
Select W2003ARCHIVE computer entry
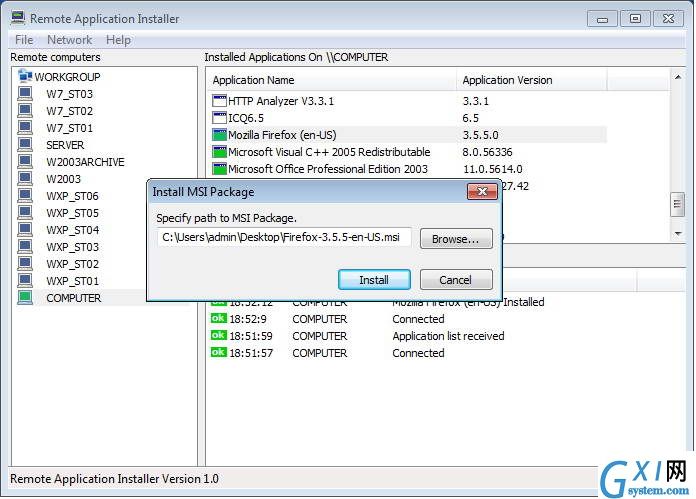[85, 162]
